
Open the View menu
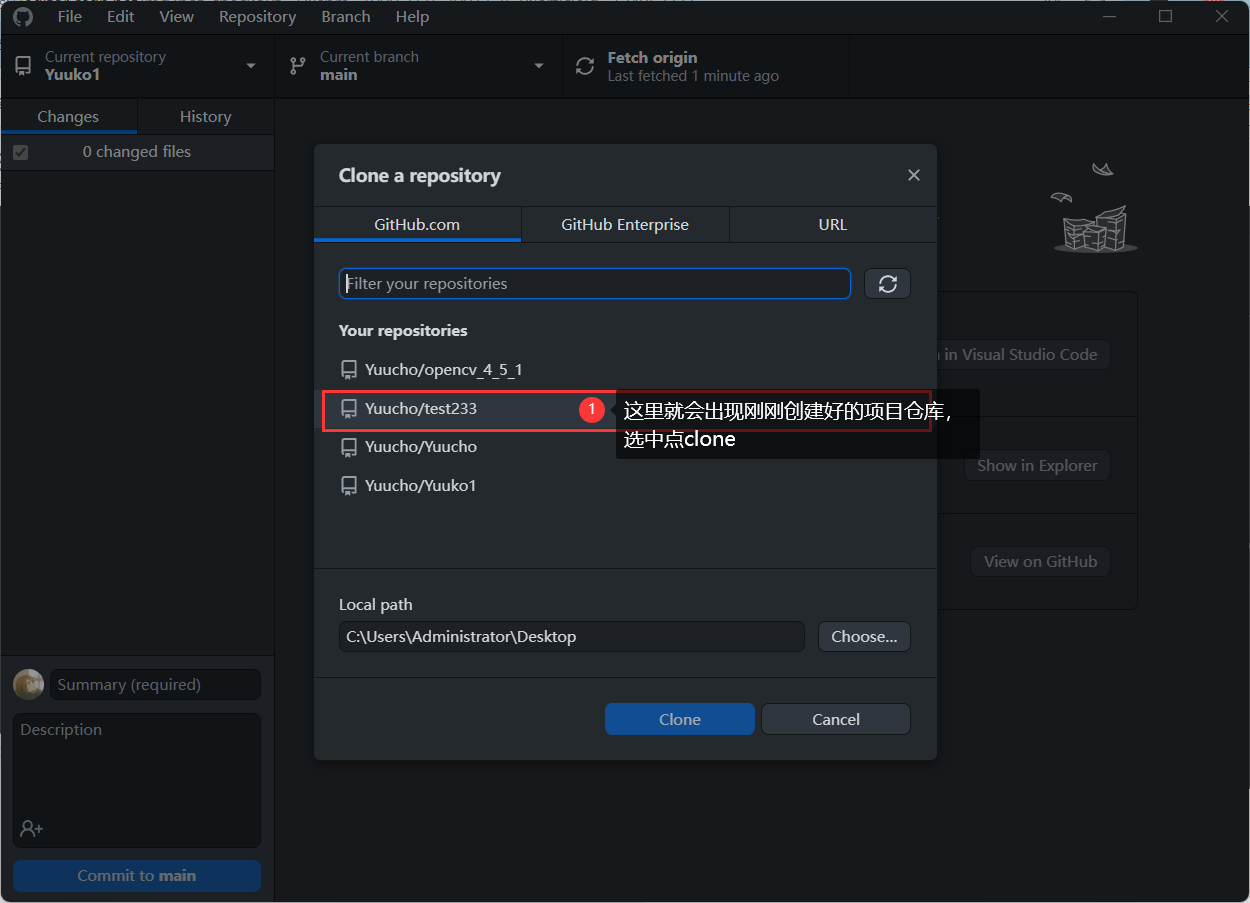[177, 16]
